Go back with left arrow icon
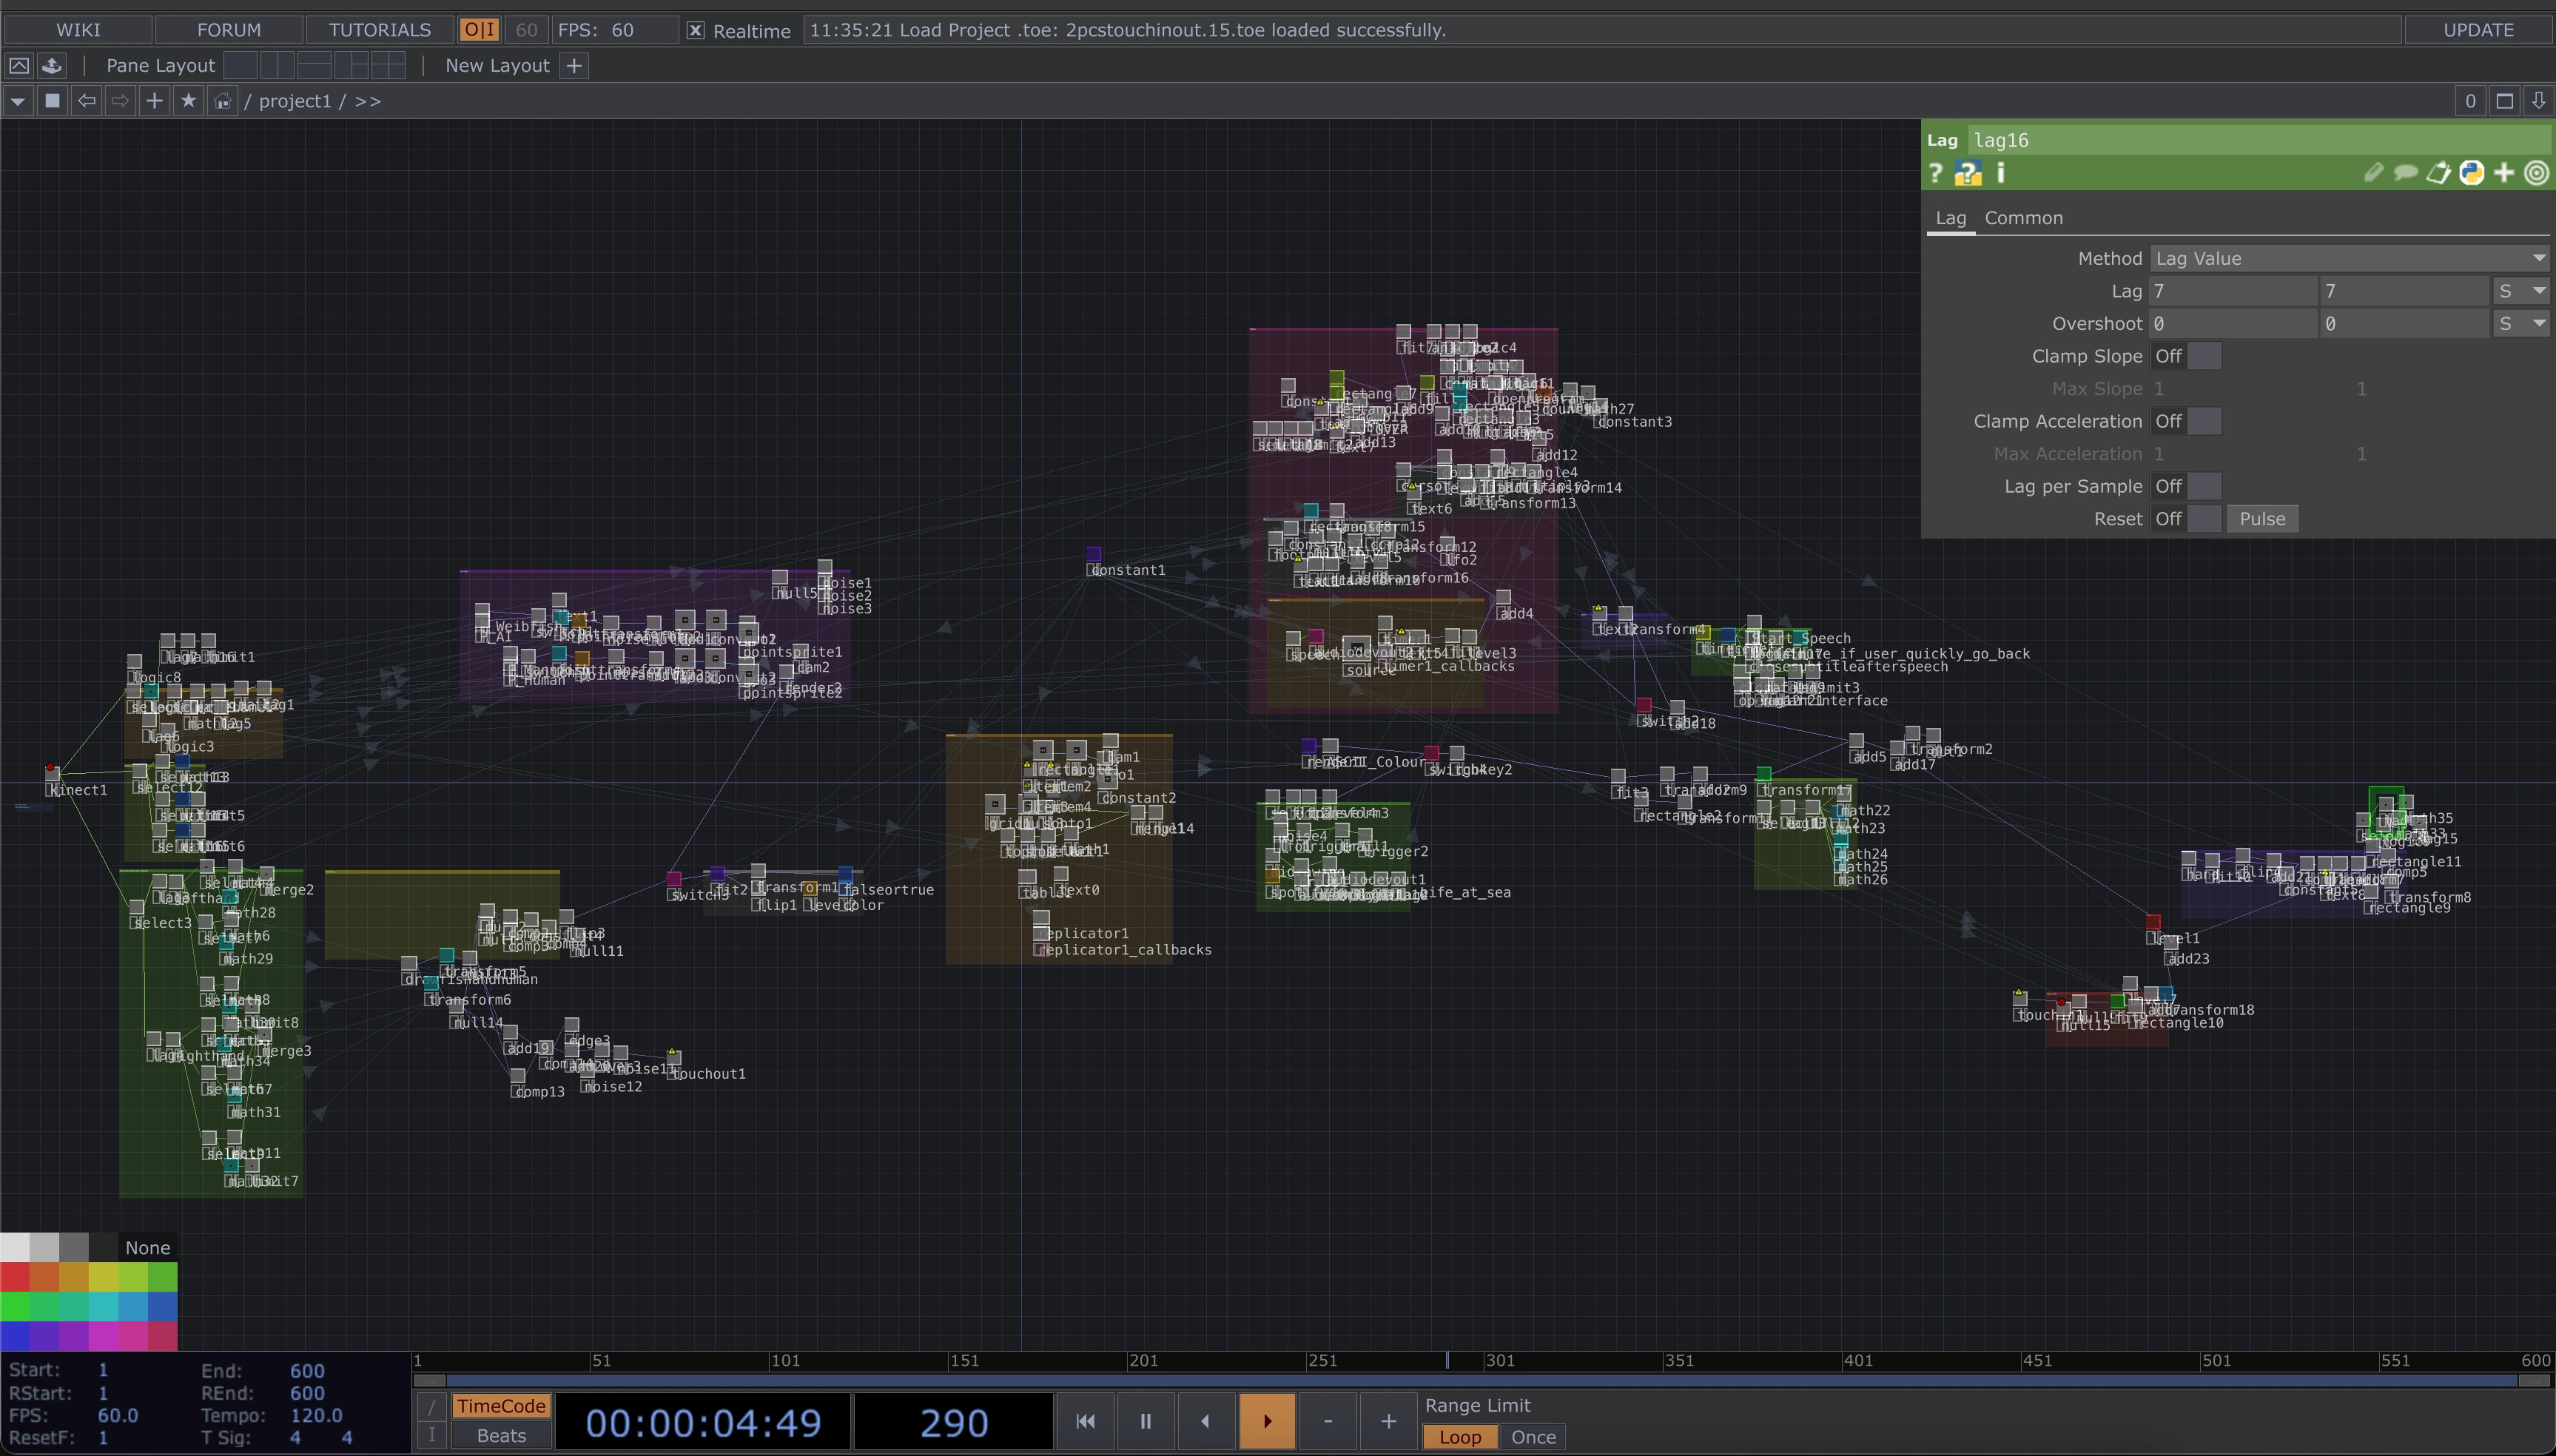2556x1456 pixels. click(87, 101)
